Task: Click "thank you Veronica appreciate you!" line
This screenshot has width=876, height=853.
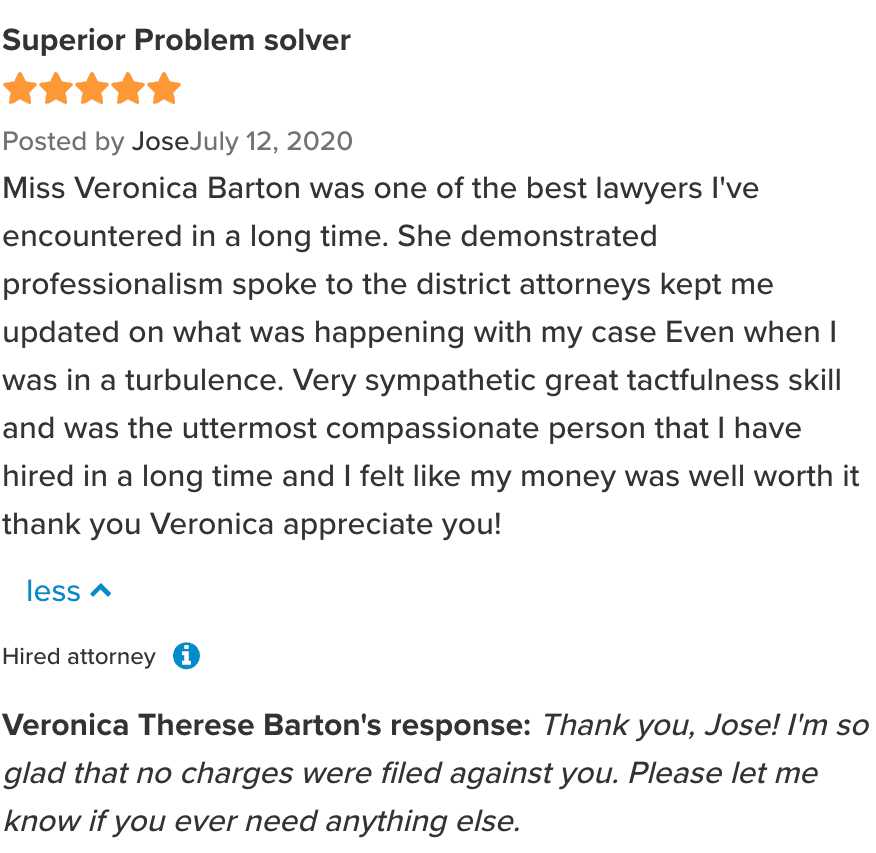Action: [252, 524]
